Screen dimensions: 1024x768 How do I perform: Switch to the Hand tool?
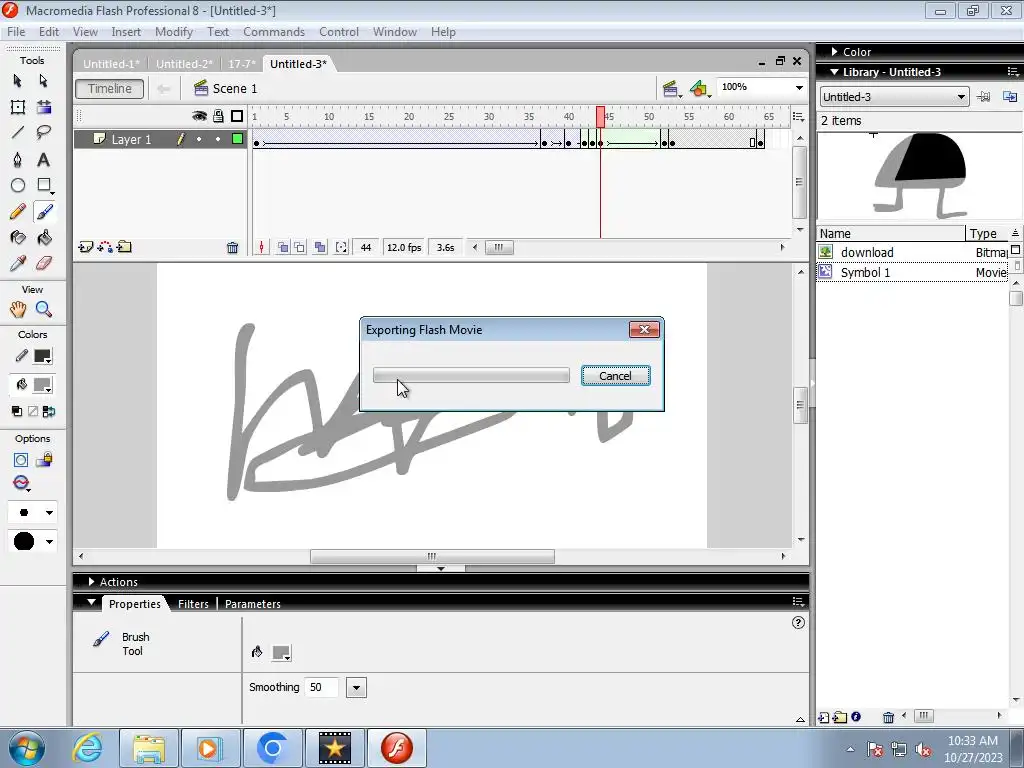[x=18, y=309]
